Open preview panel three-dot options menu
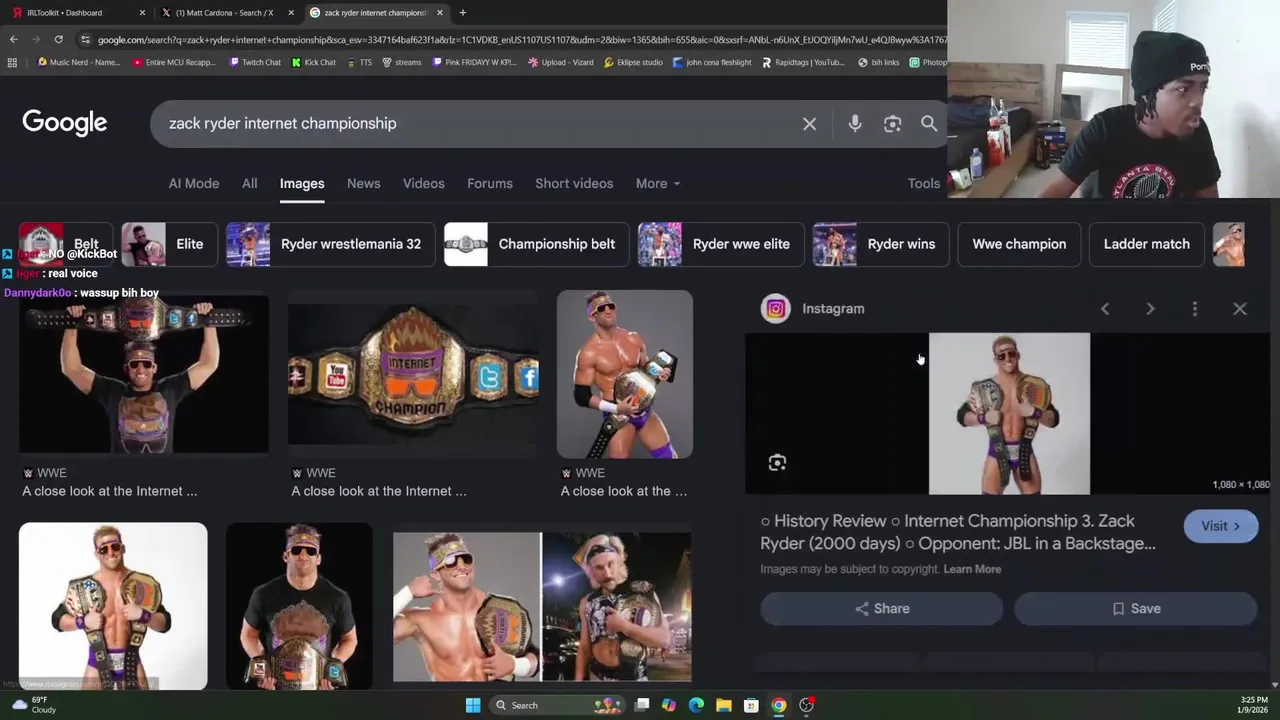The image size is (1280, 720). 1195,309
